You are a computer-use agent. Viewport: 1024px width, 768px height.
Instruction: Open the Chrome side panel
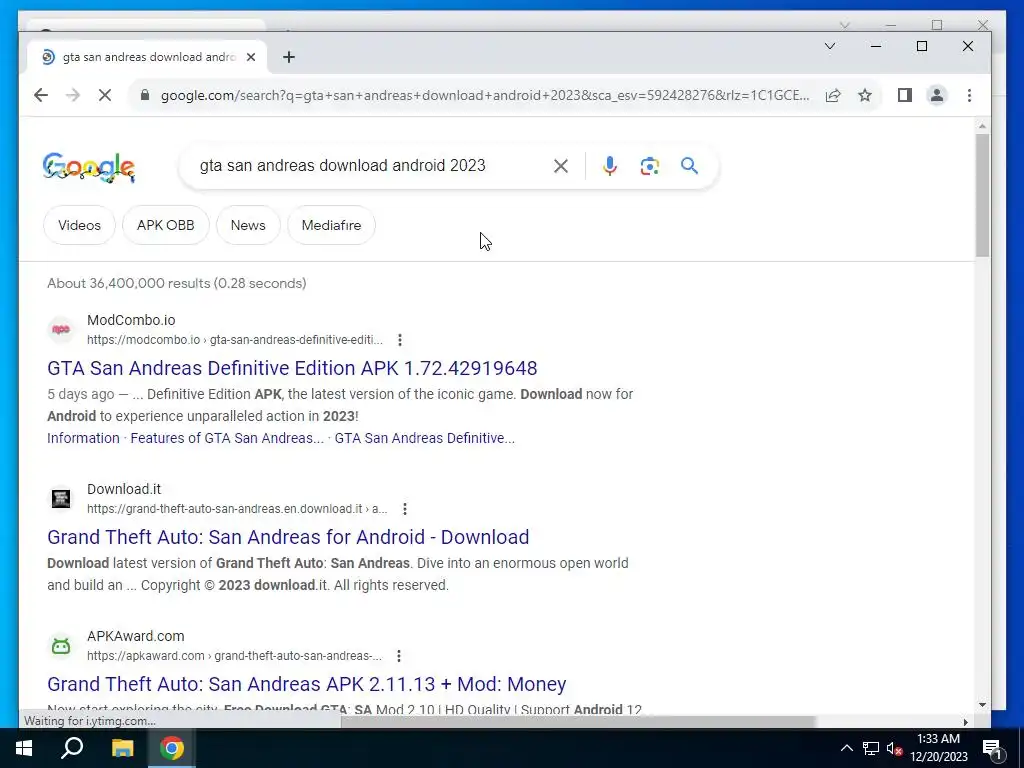(904, 95)
